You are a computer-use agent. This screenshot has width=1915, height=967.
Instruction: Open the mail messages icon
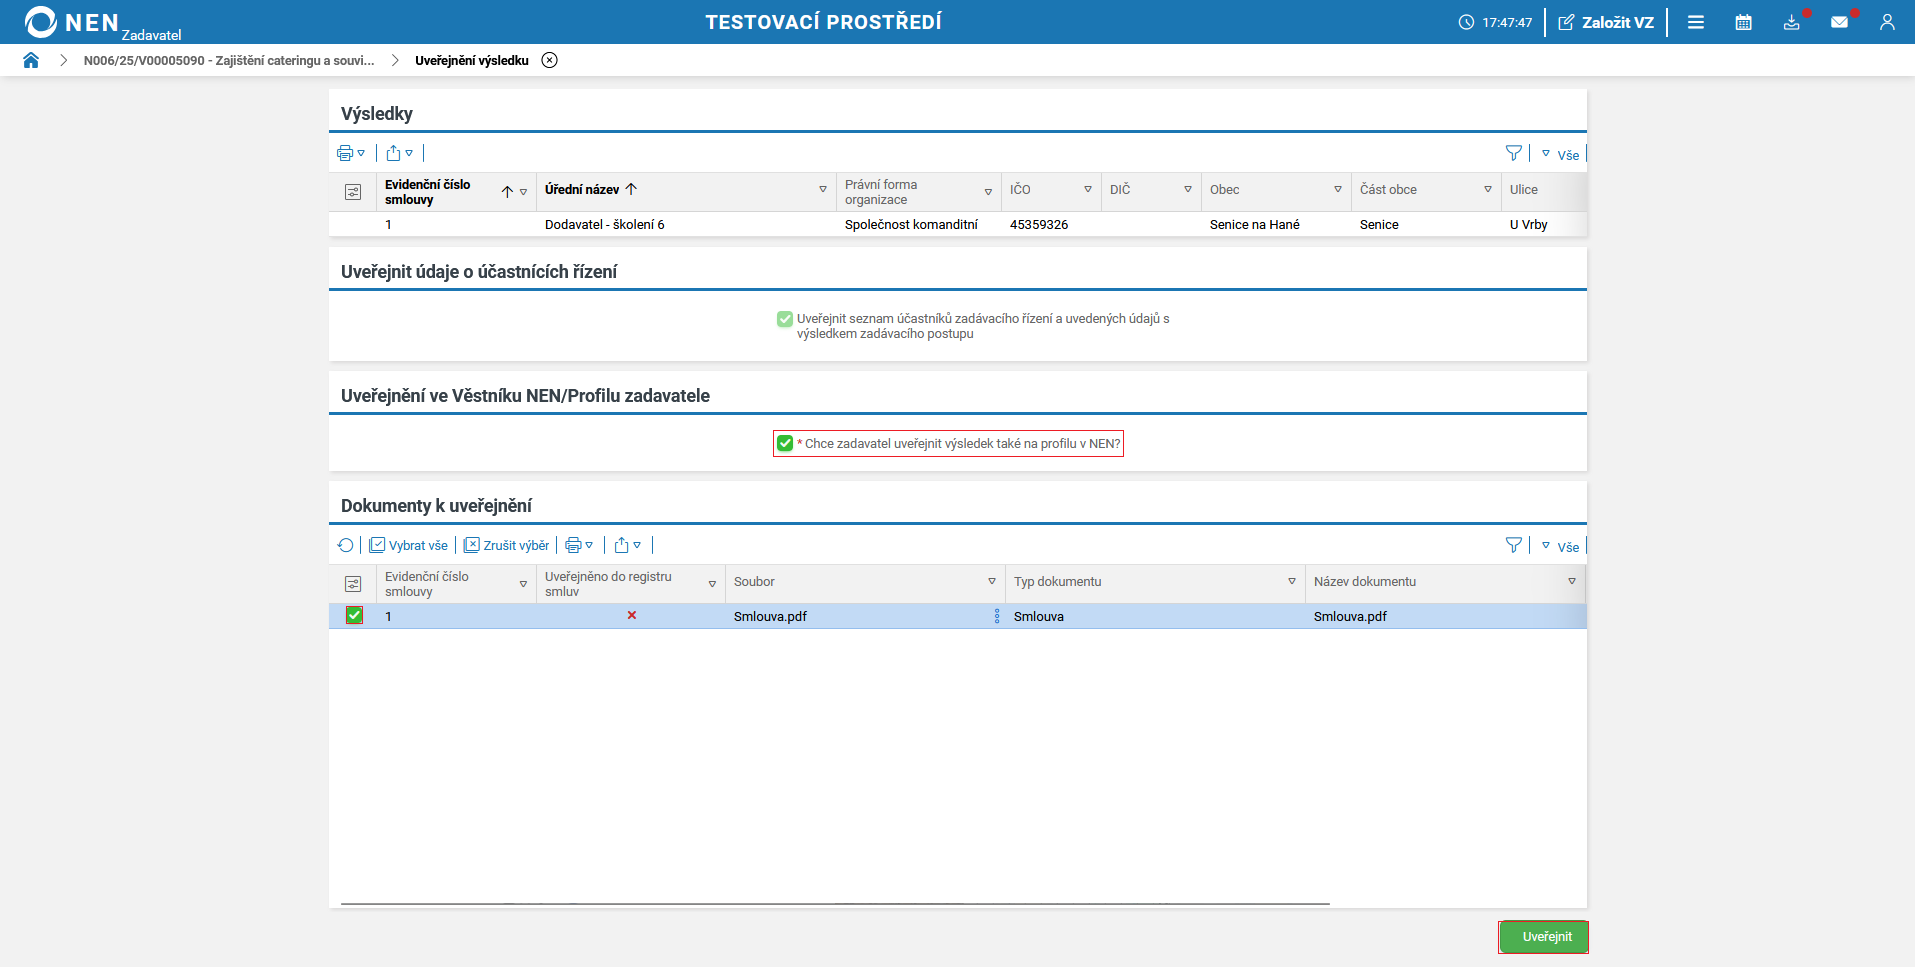tap(1839, 22)
